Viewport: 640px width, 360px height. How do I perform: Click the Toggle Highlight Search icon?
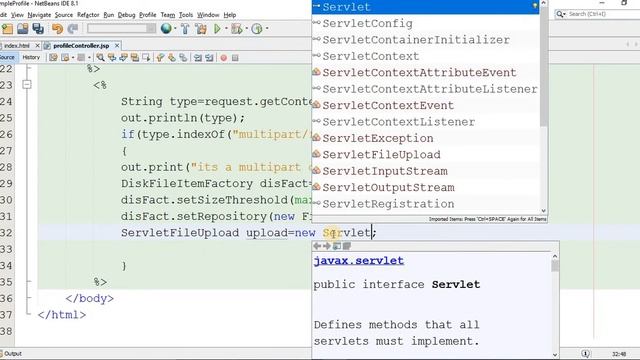pos(135,58)
